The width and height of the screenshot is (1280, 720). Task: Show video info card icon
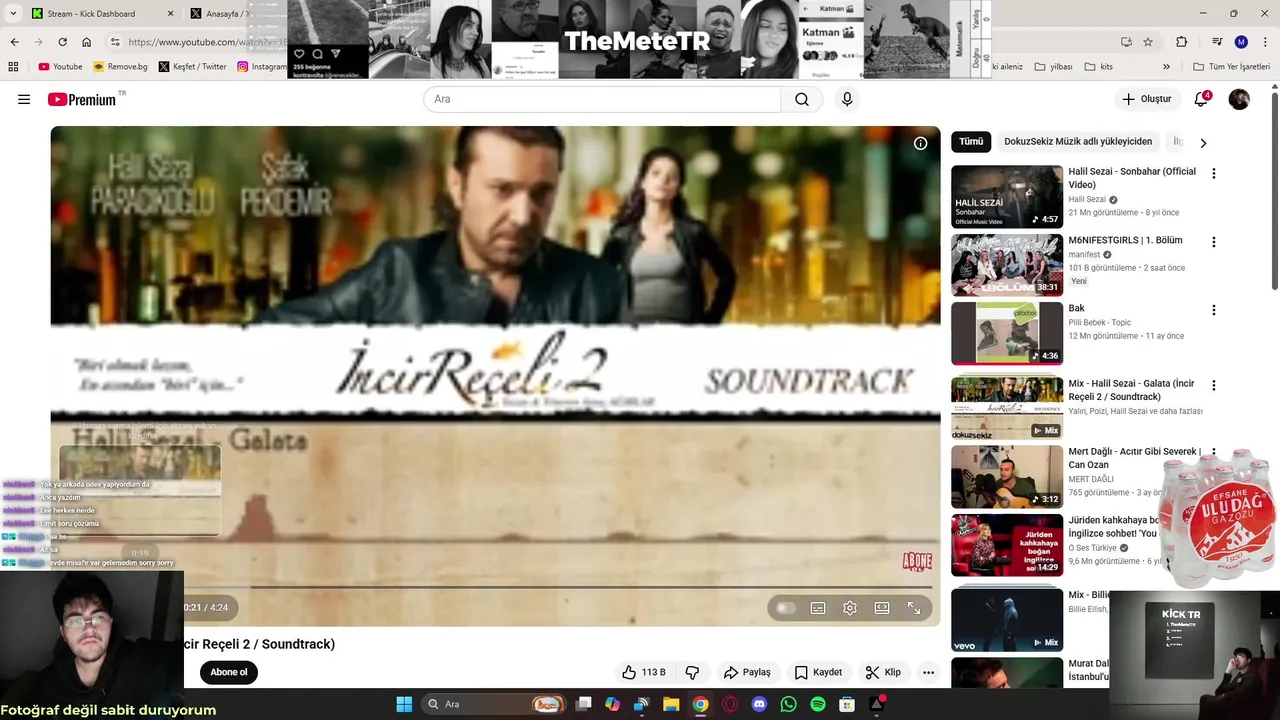pos(920,143)
